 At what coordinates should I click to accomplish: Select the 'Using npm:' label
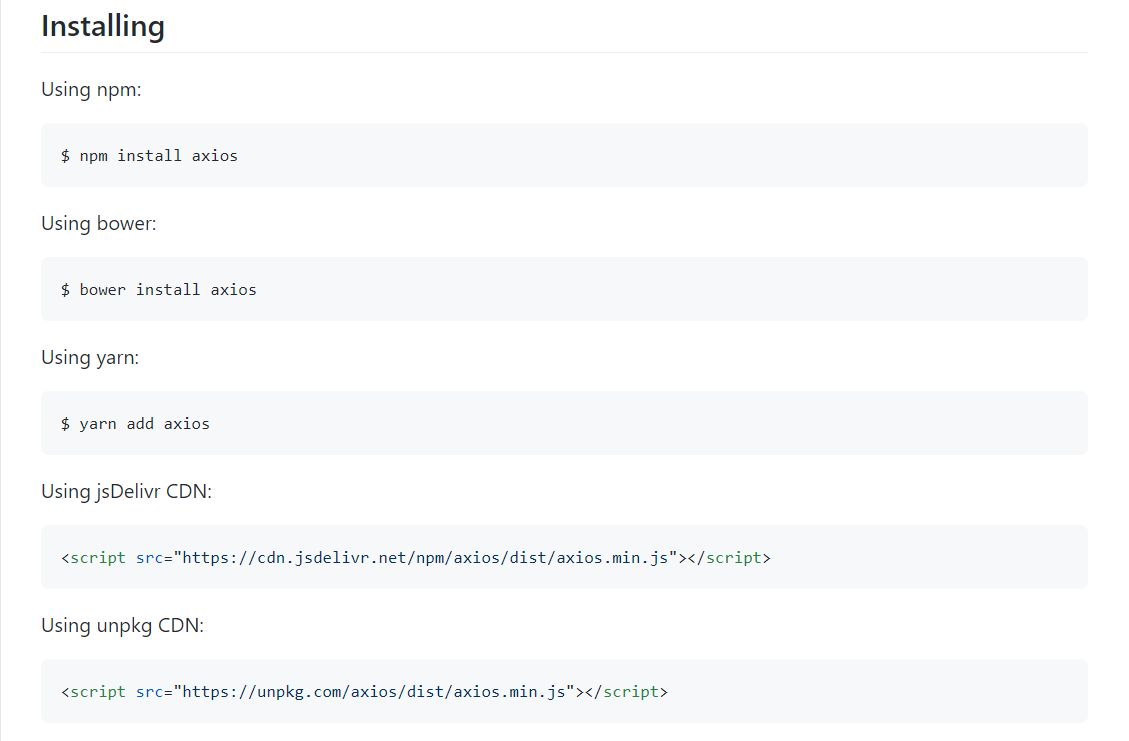click(x=91, y=89)
